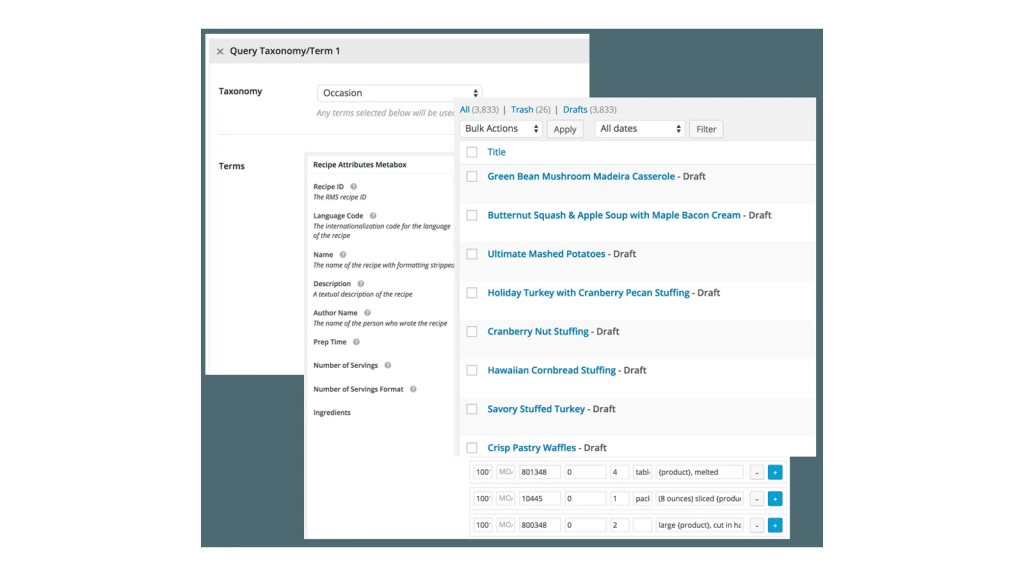This screenshot has width=1024, height=576.
Task: Check Butternut Squash & Apple Soup checkbox
Action: (x=472, y=216)
